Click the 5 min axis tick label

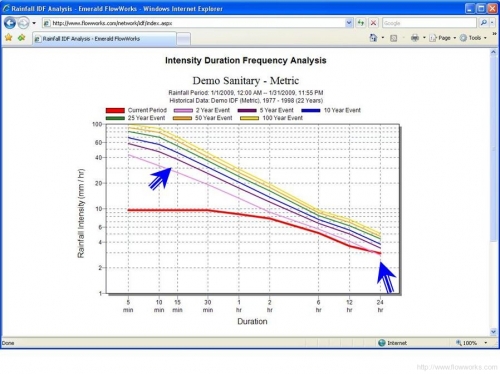coord(128,306)
